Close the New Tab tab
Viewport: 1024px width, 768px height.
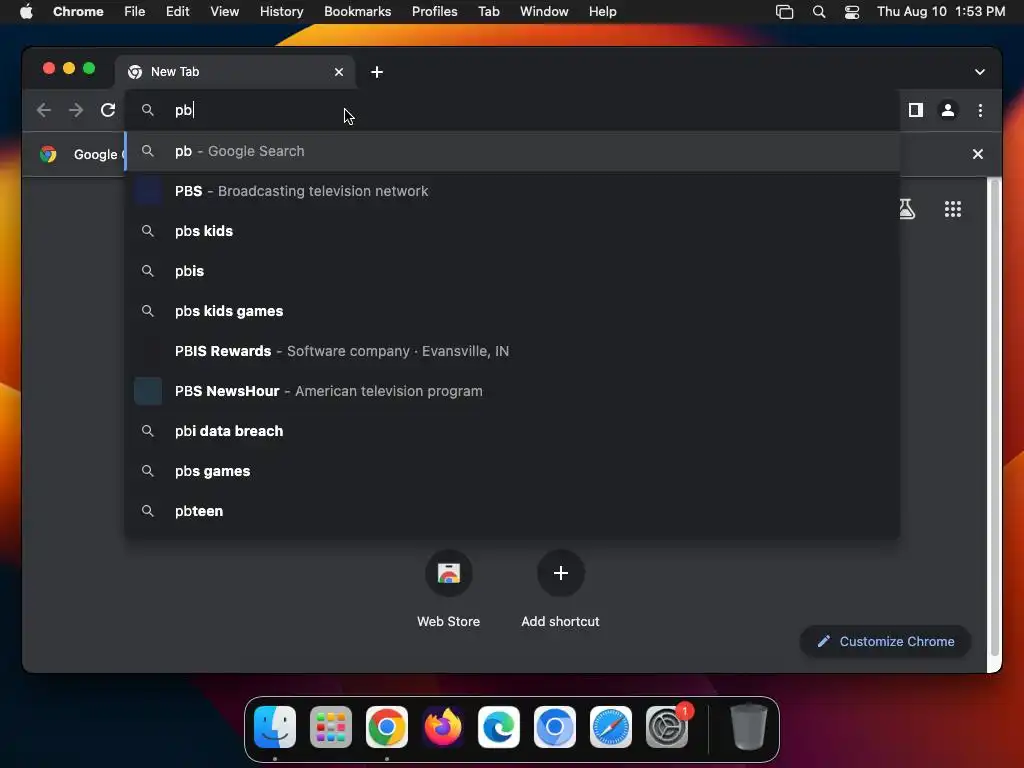tap(339, 72)
